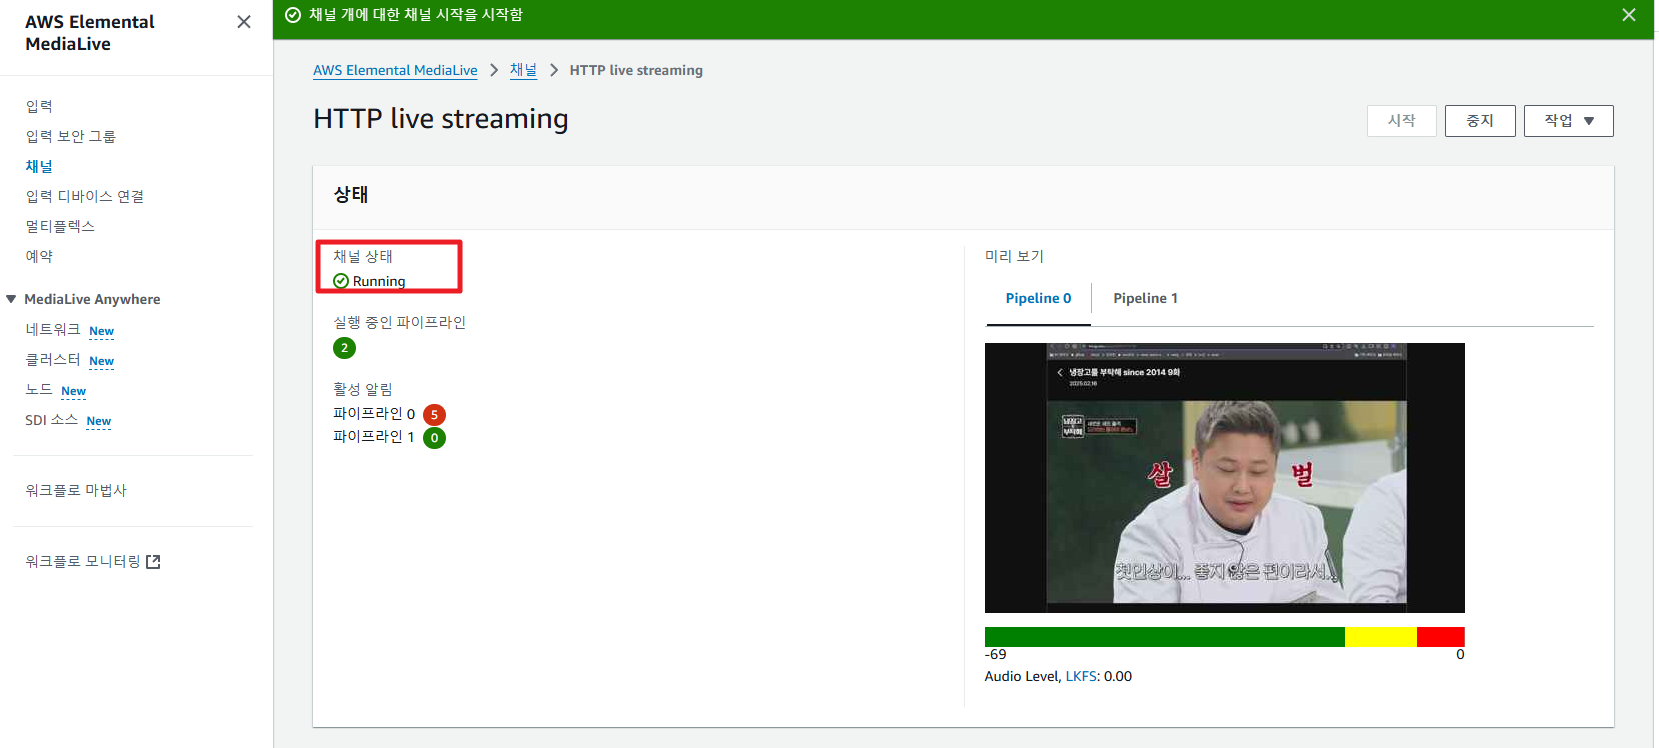The width and height of the screenshot is (1659, 748).
Task: Click the red audio level meter segment
Action: click(x=1441, y=637)
